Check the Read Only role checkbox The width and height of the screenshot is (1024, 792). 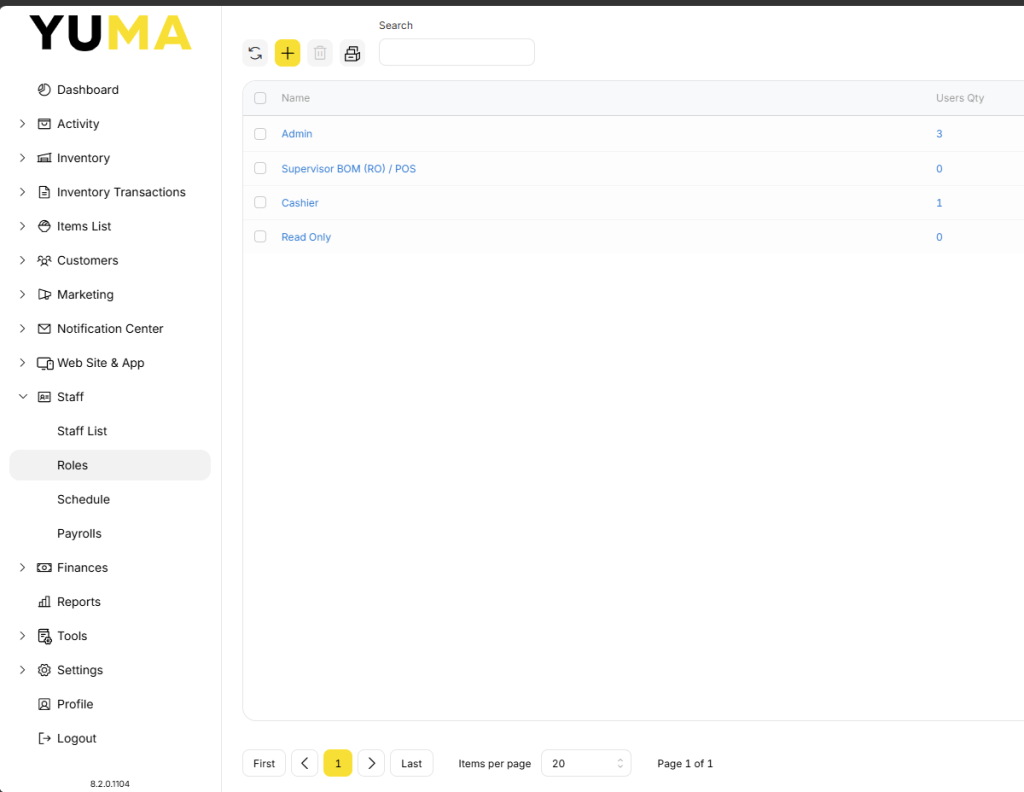click(260, 236)
